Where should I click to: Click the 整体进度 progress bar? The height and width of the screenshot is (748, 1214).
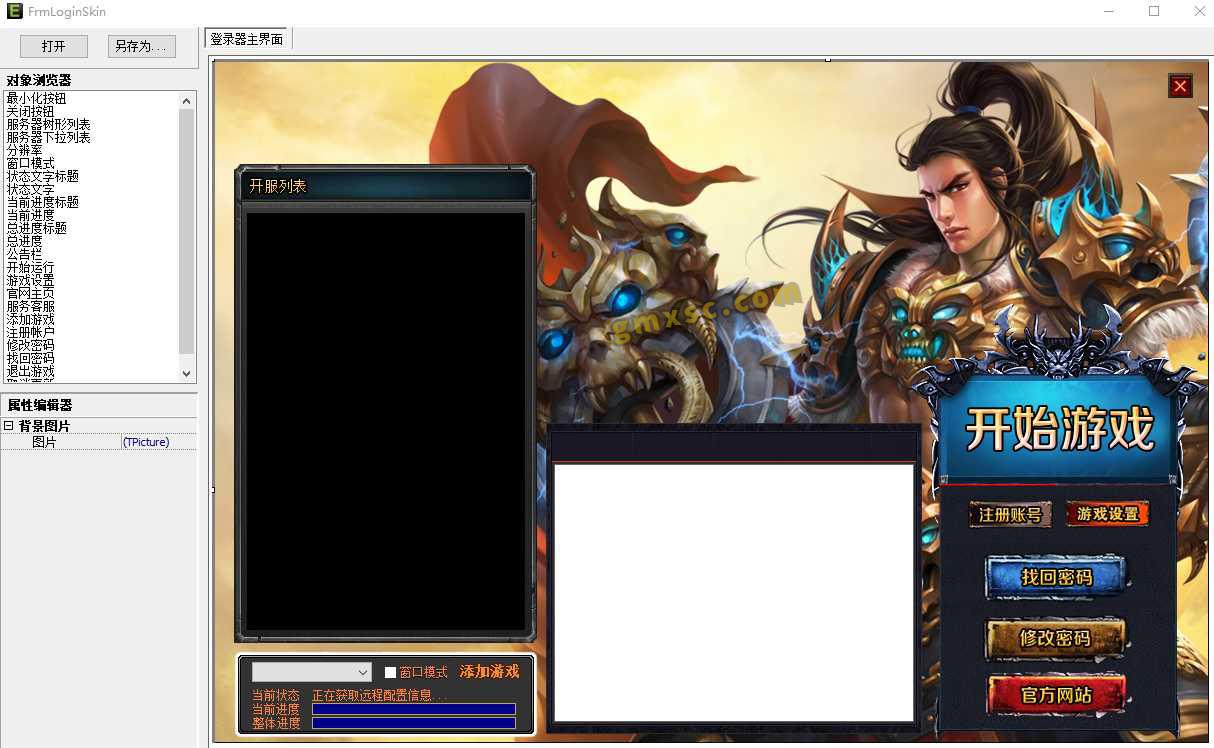(x=414, y=723)
